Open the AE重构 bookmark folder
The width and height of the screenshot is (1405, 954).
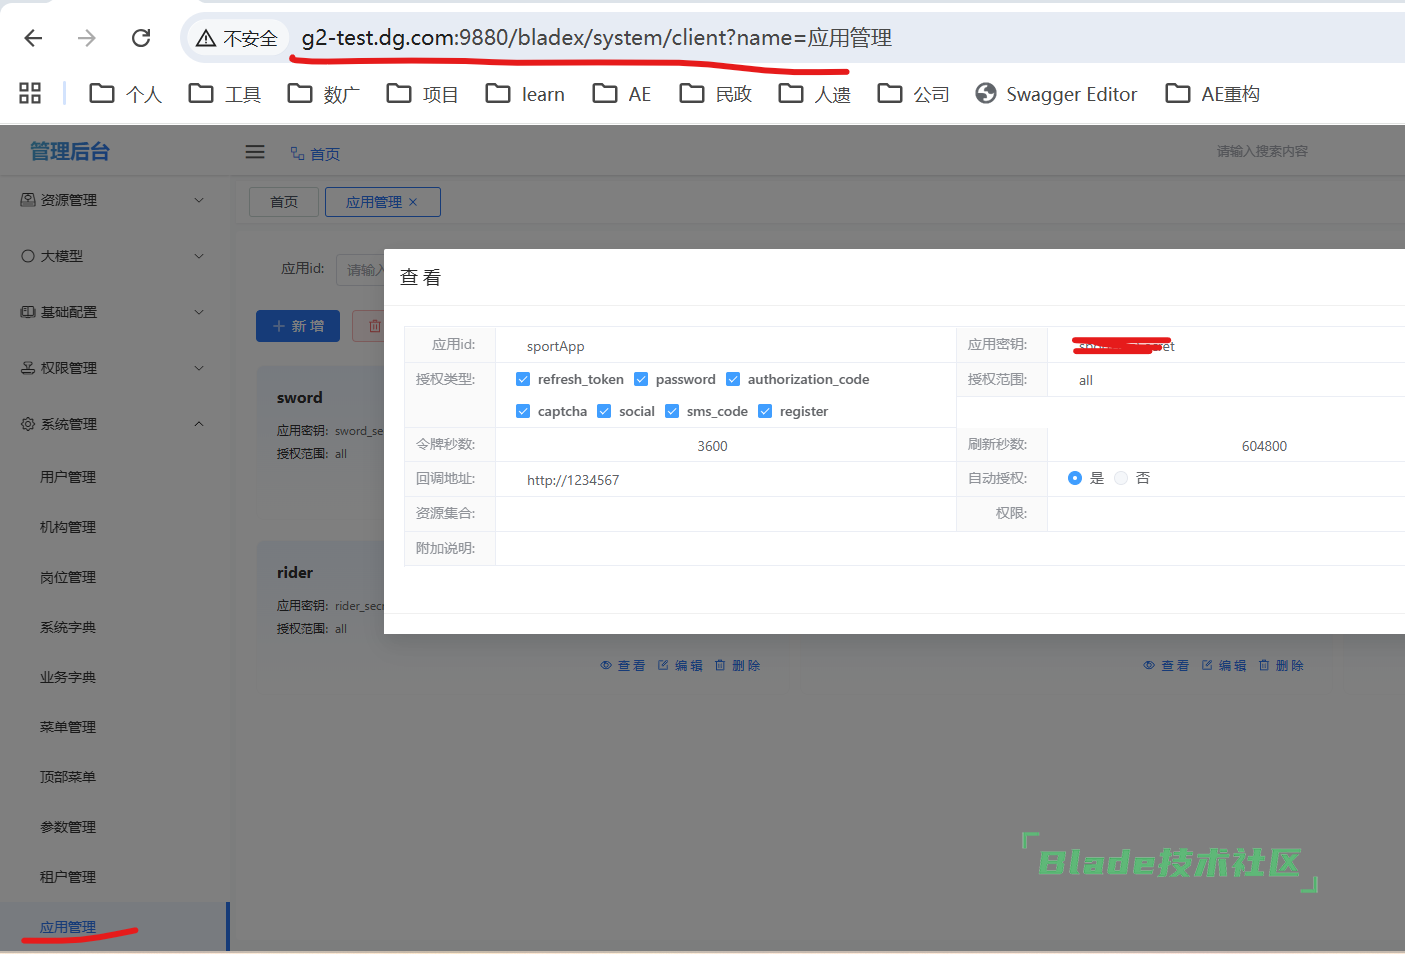[1212, 94]
